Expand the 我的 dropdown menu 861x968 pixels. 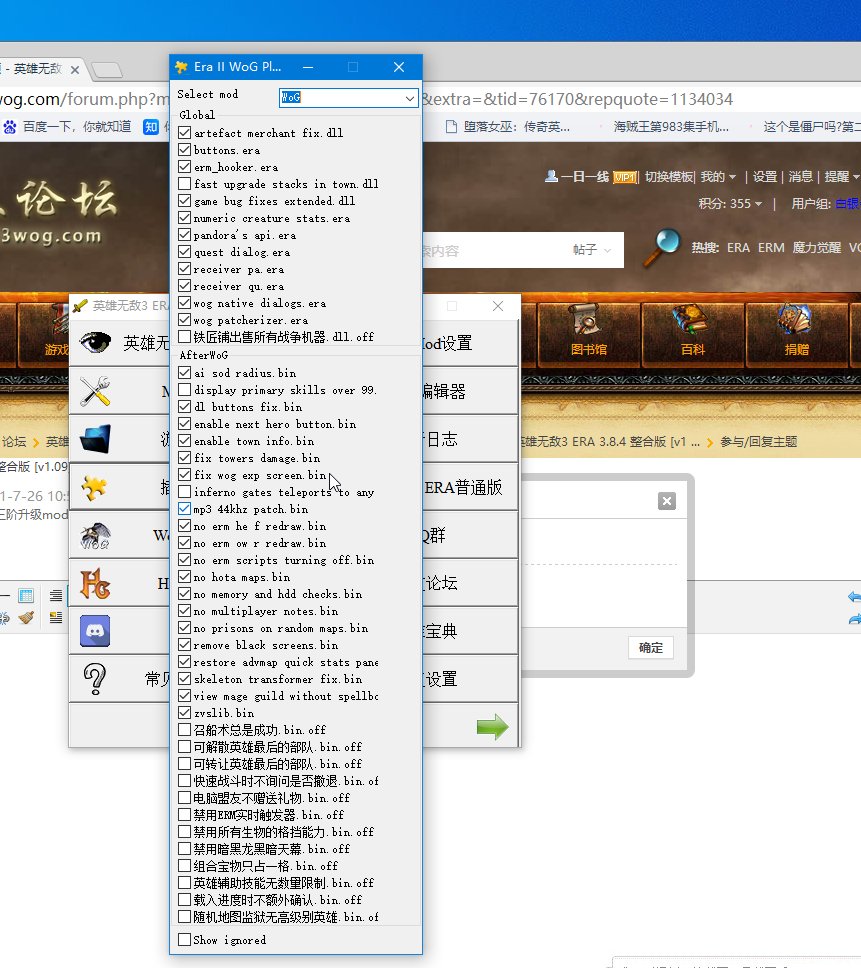pyautogui.click(x=718, y=177)
